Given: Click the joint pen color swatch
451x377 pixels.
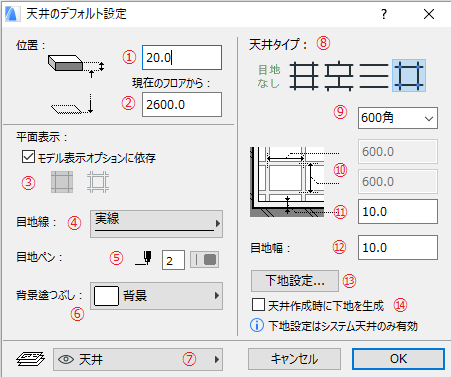Looking at the screenshot, I should (205, 260).
